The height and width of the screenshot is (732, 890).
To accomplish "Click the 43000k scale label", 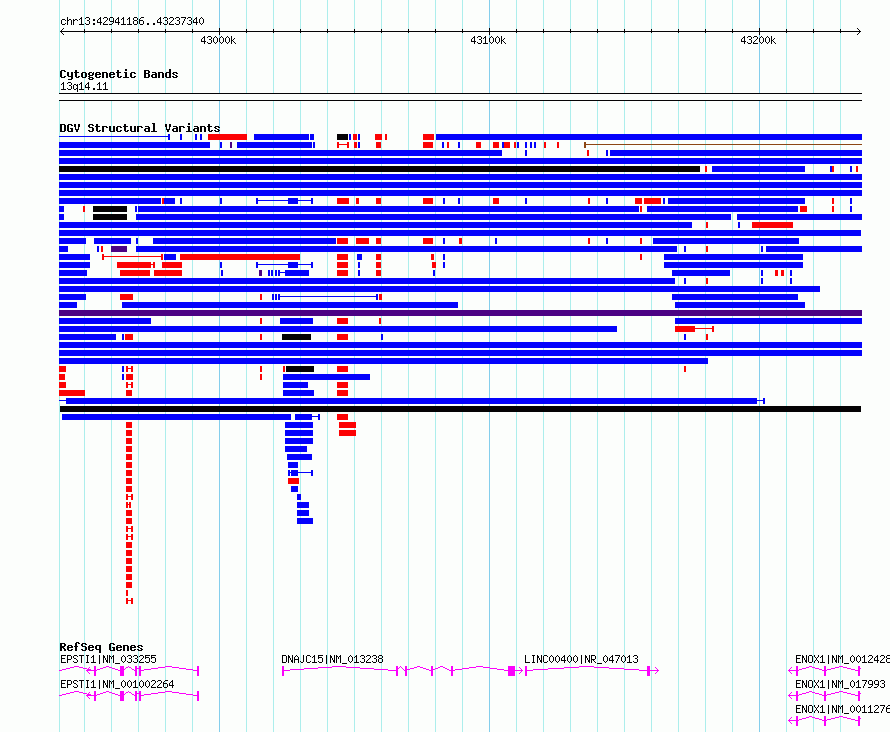I will click(x=218, y=40).
